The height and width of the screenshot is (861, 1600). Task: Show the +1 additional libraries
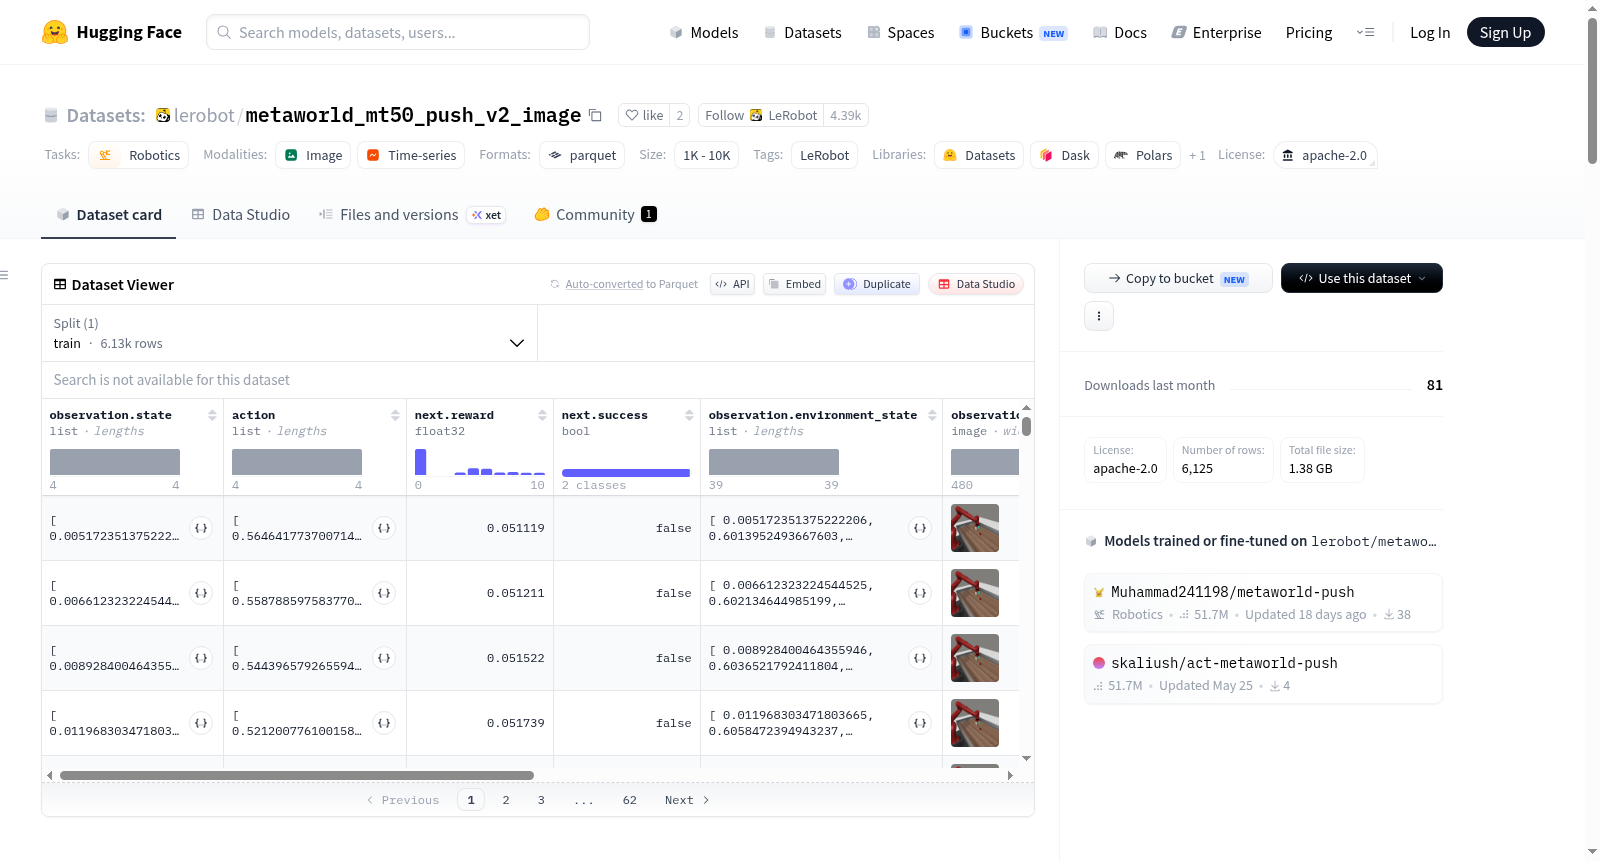[x=1197, y=155]
